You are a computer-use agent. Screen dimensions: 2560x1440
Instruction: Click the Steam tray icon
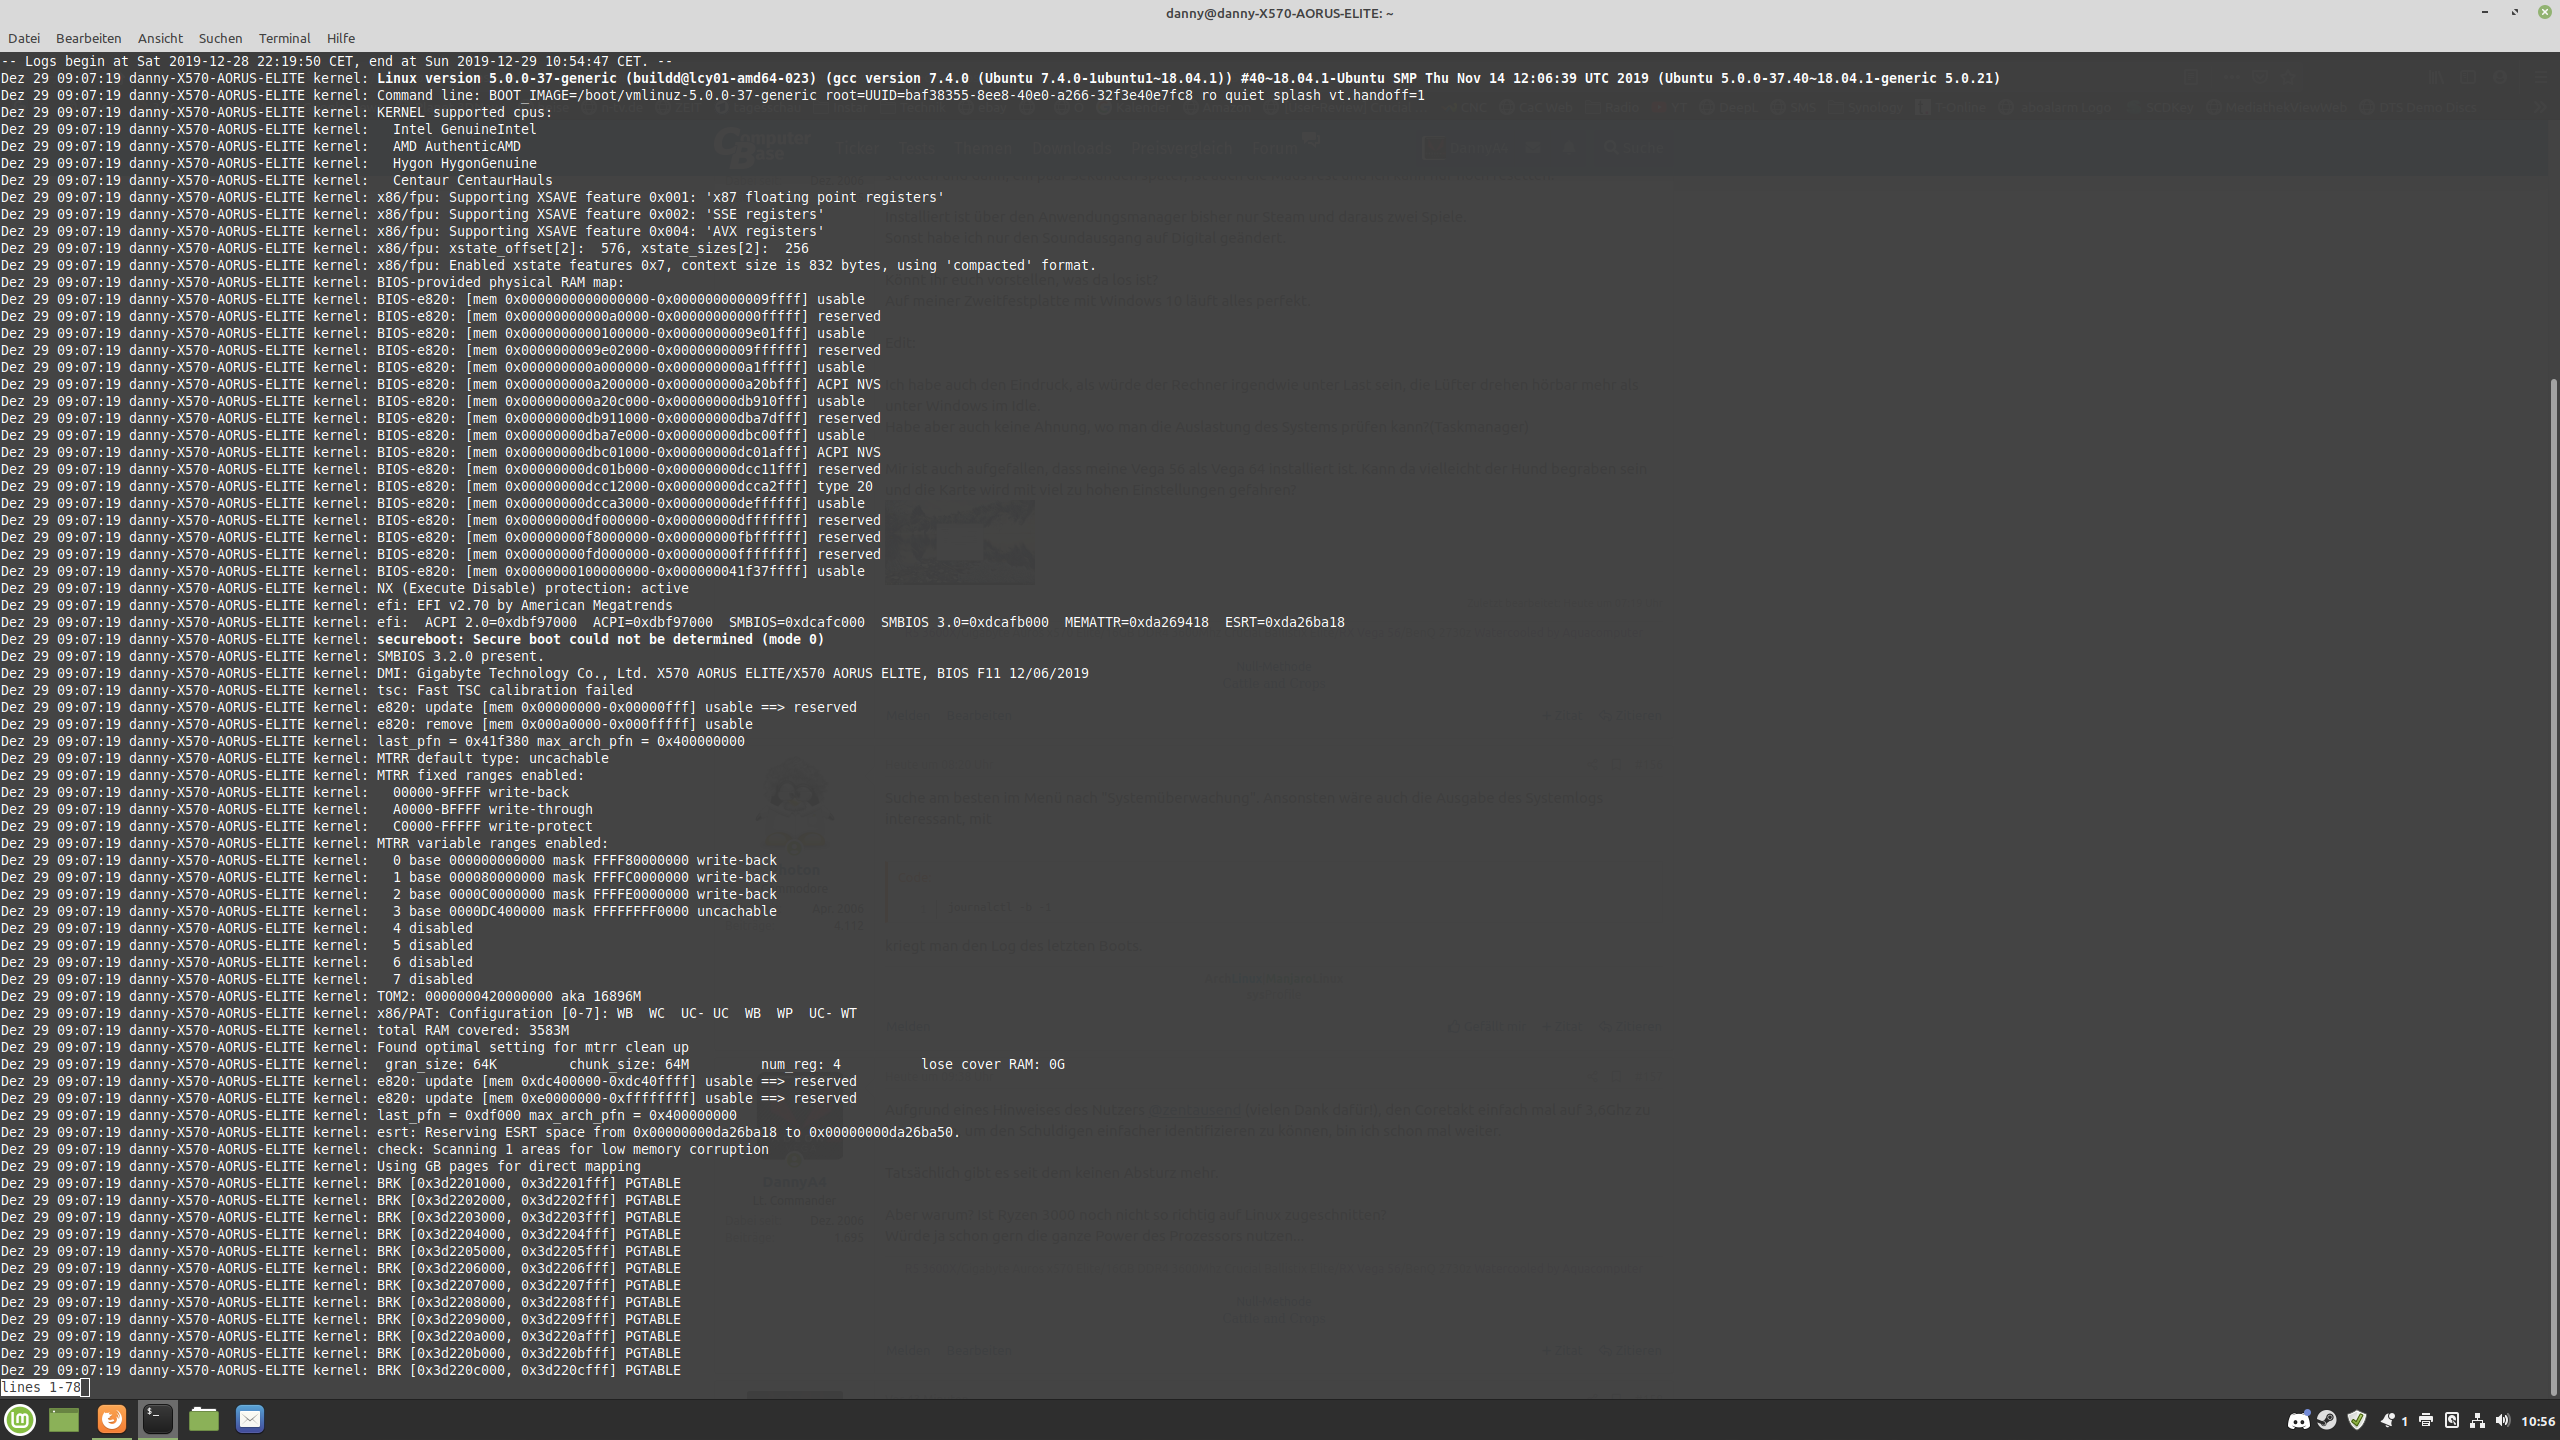(x=2327, y=1420)
